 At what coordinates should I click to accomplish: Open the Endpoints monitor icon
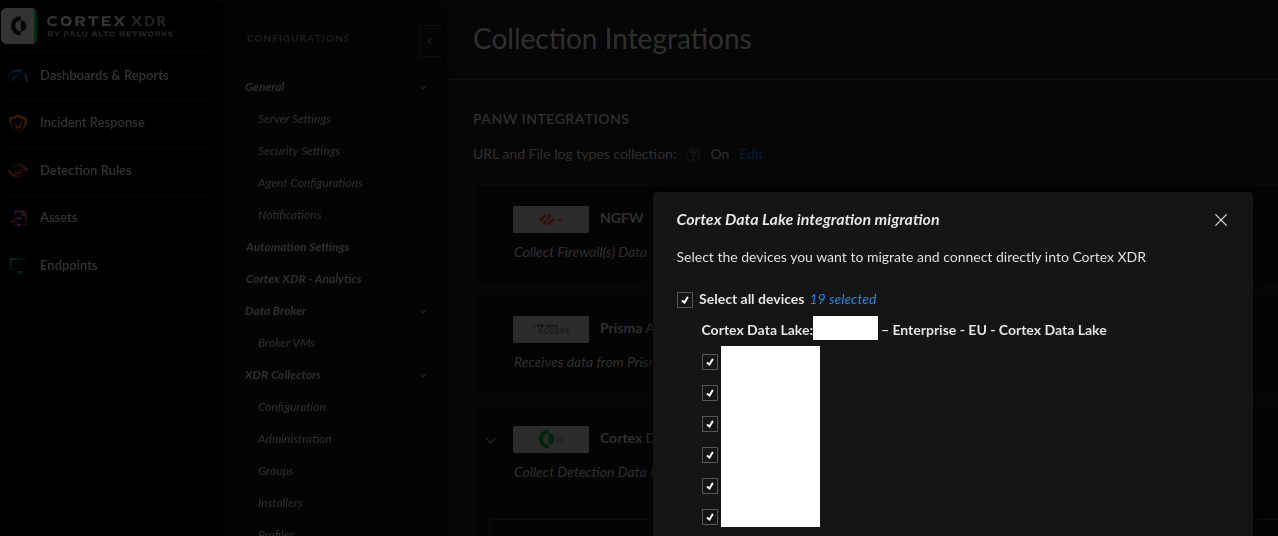click(x=18, y=266)
